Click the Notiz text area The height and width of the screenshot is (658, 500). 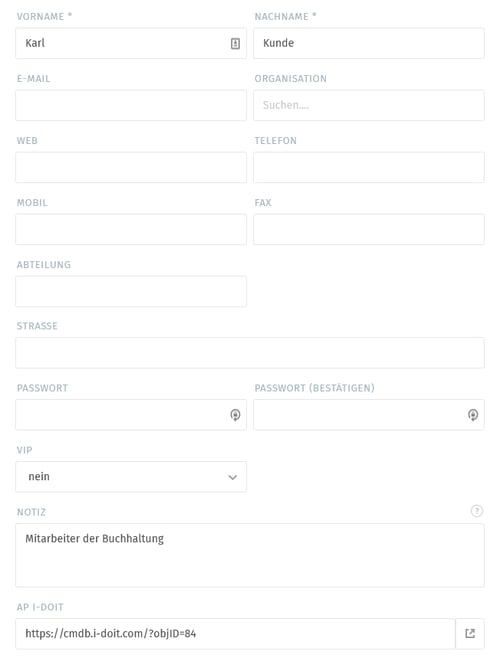(x=250, y=555)
